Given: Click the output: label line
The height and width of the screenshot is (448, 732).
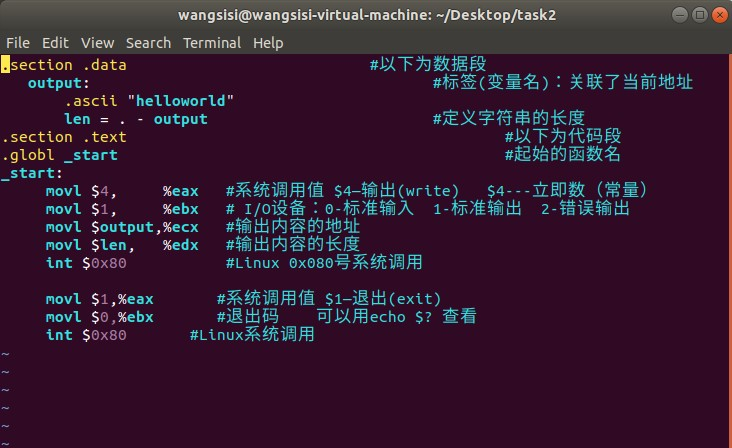Looking at the screenshot, I should point(58,83).
